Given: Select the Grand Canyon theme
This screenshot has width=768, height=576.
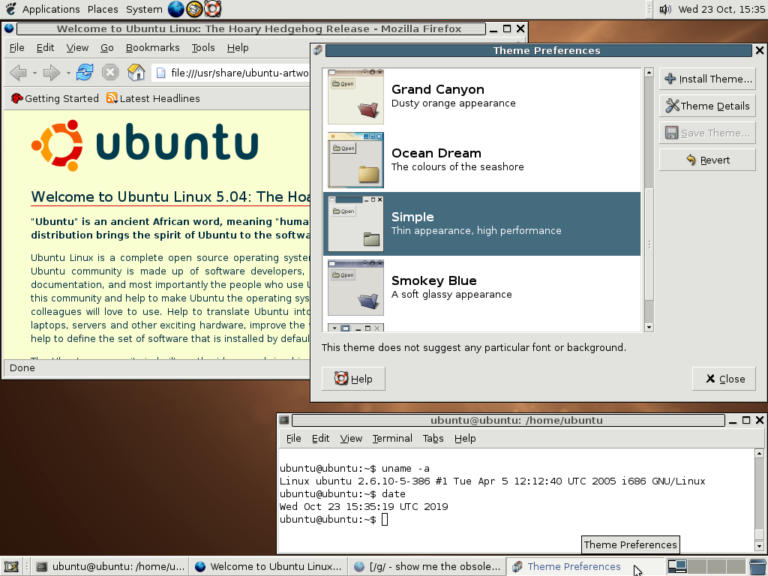Looking at the screenshot, I should (481, 96).
